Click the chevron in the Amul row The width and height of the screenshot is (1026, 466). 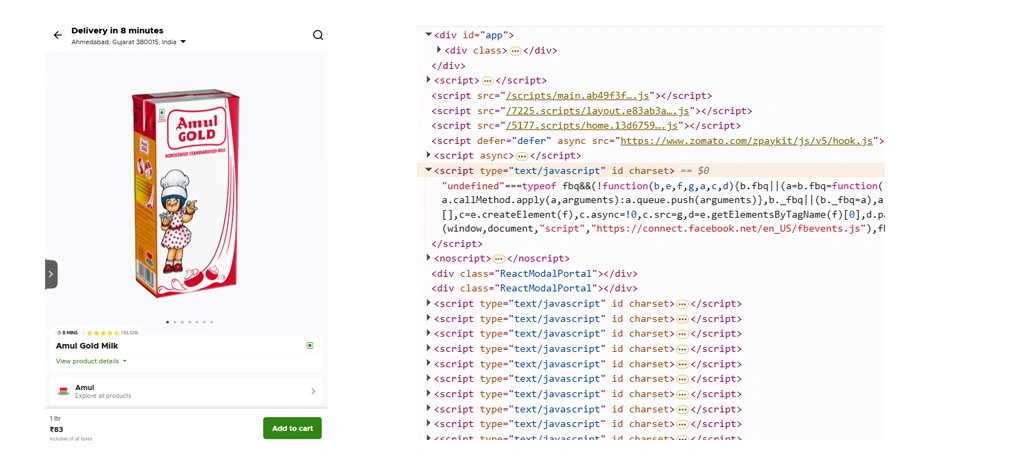tap(313, 391)
